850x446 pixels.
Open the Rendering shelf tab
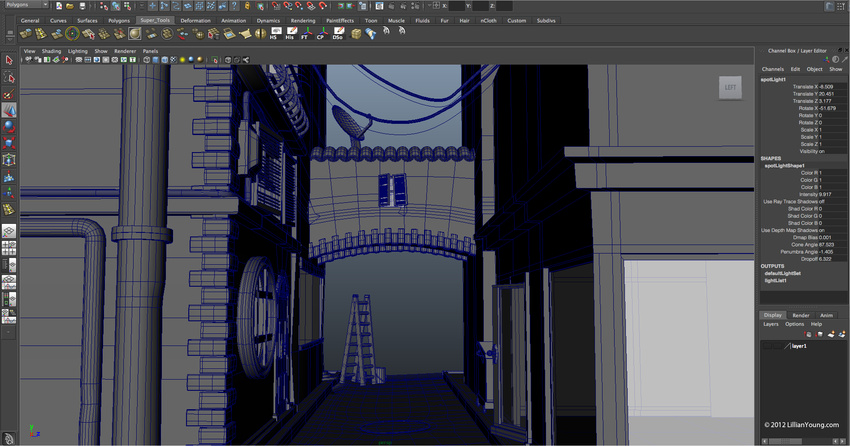tap(302, 21)
